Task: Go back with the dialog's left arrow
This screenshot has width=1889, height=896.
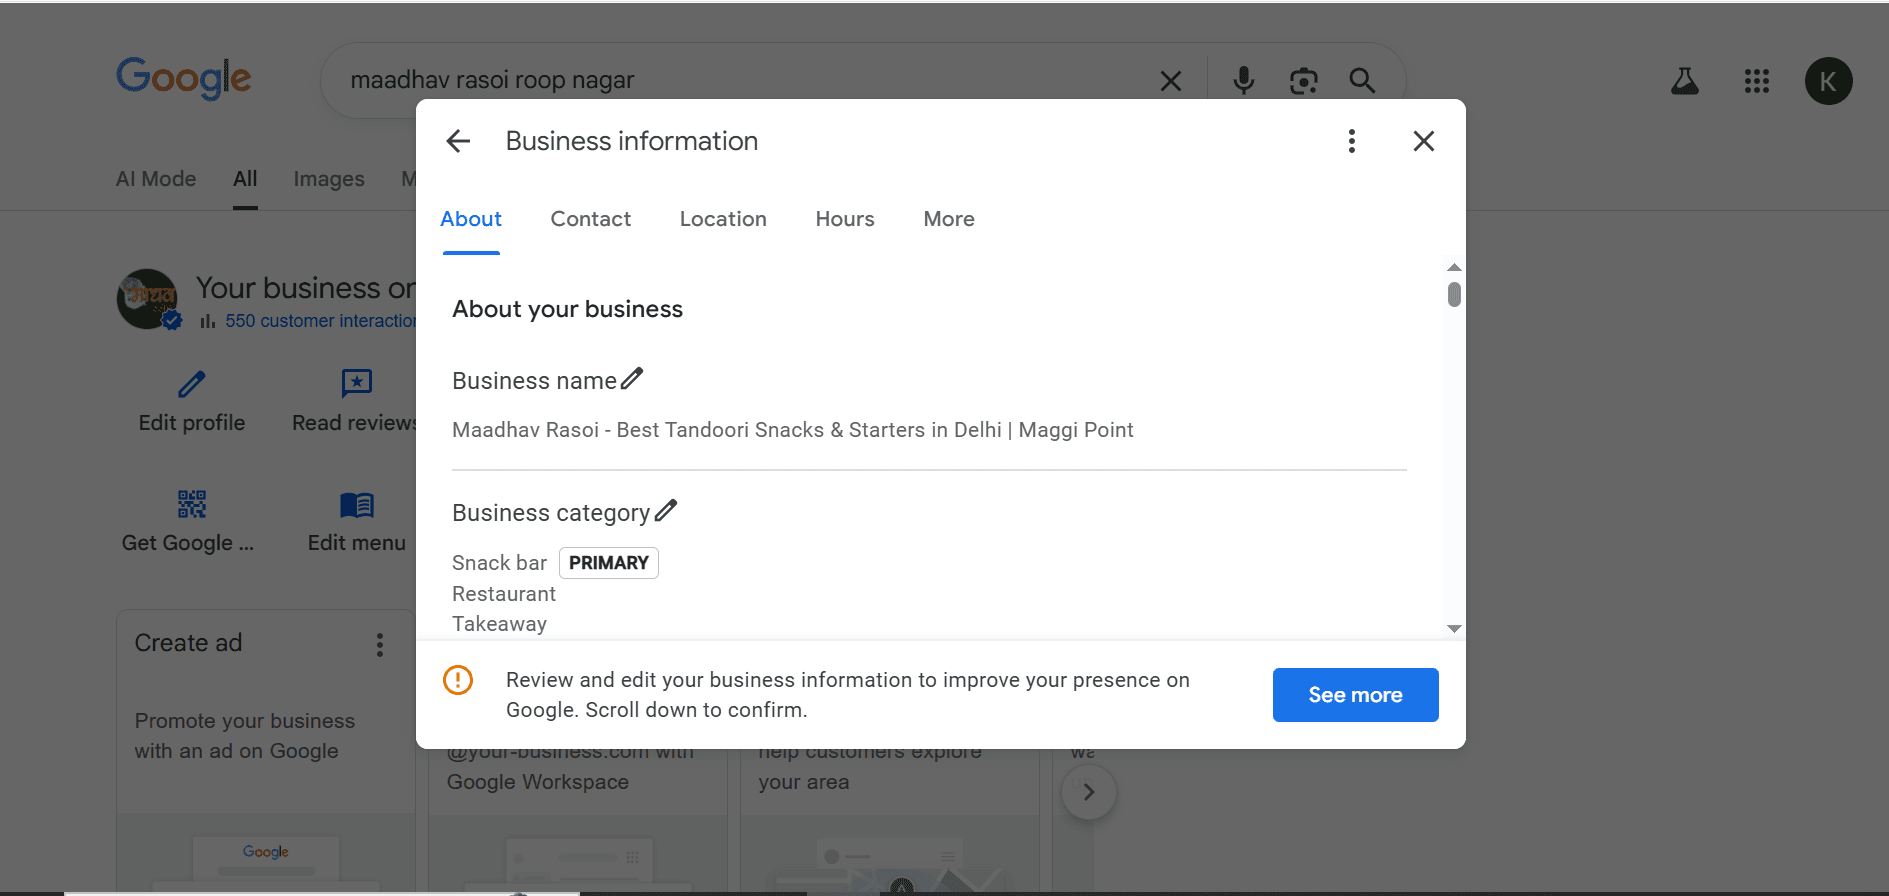Action: click(458, 141)
